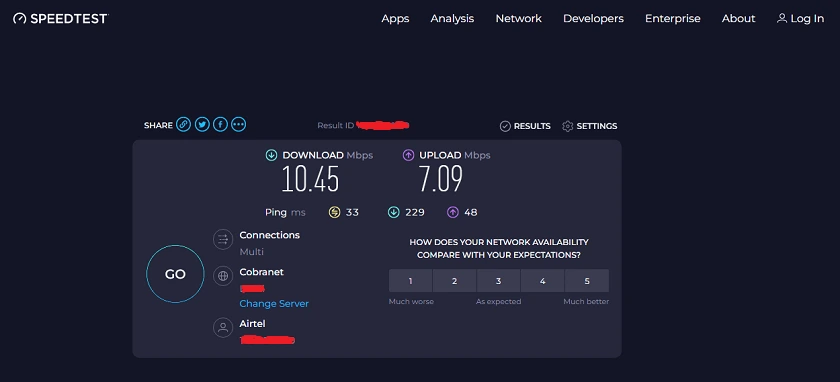Click the Result ID label
Viewport: 840px width, 382px height.
[x=336, y=125]
